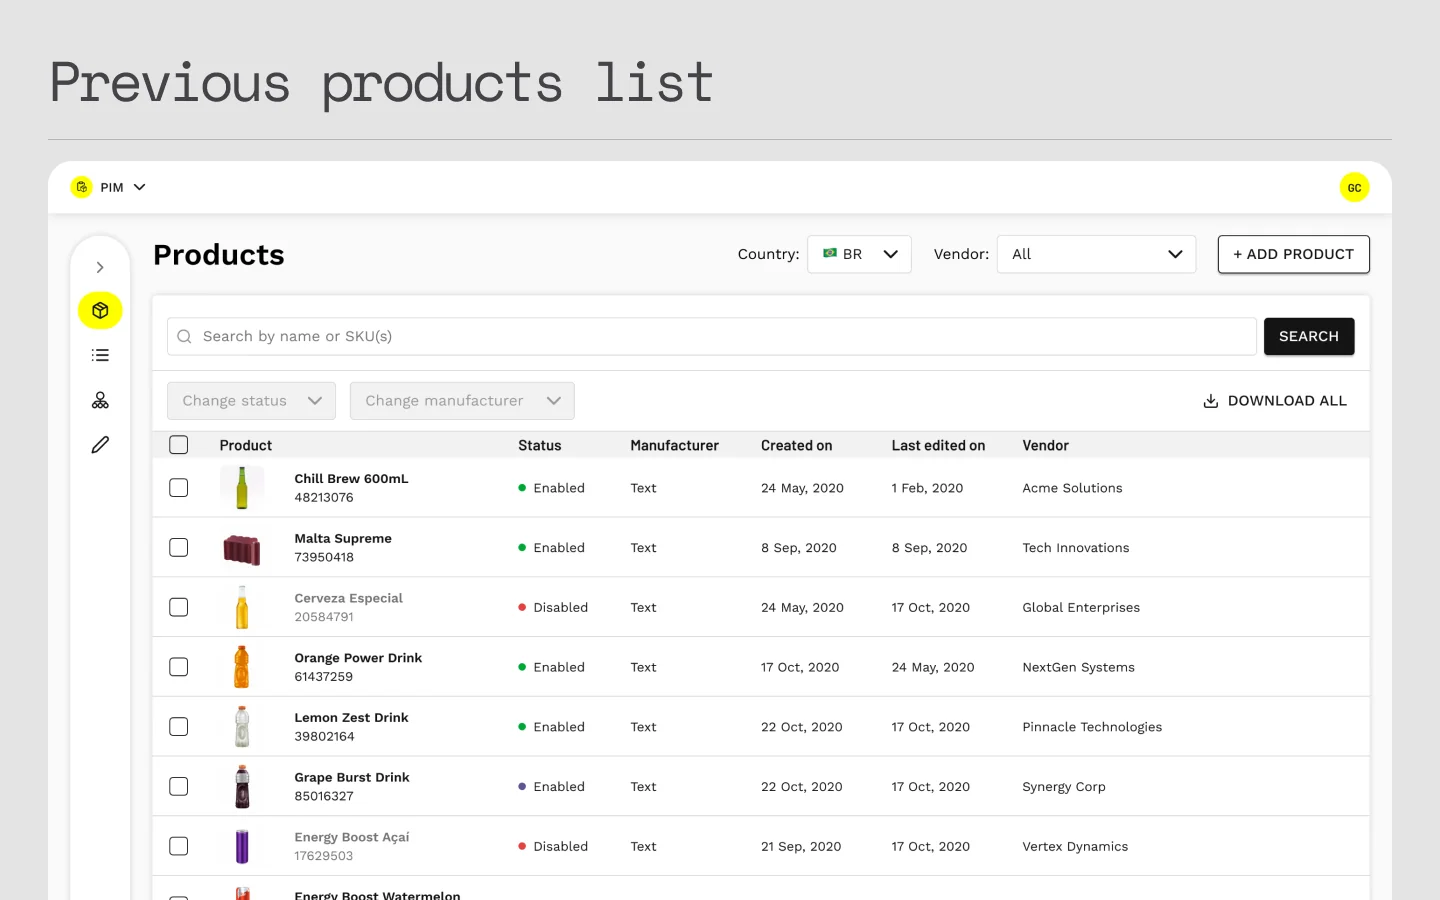Screen dimensions: 1440x900
Task: Sort by the Manufacturer column header
Action: [x=675, y=446]
